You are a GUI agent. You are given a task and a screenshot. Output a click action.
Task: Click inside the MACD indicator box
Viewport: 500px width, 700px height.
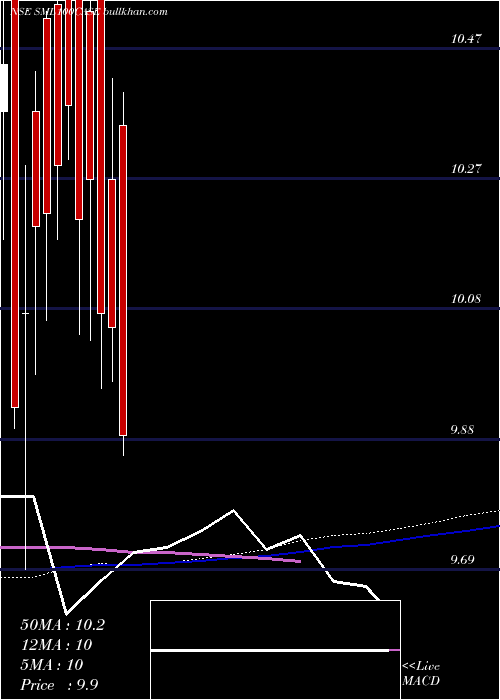(x=275, y=650)
